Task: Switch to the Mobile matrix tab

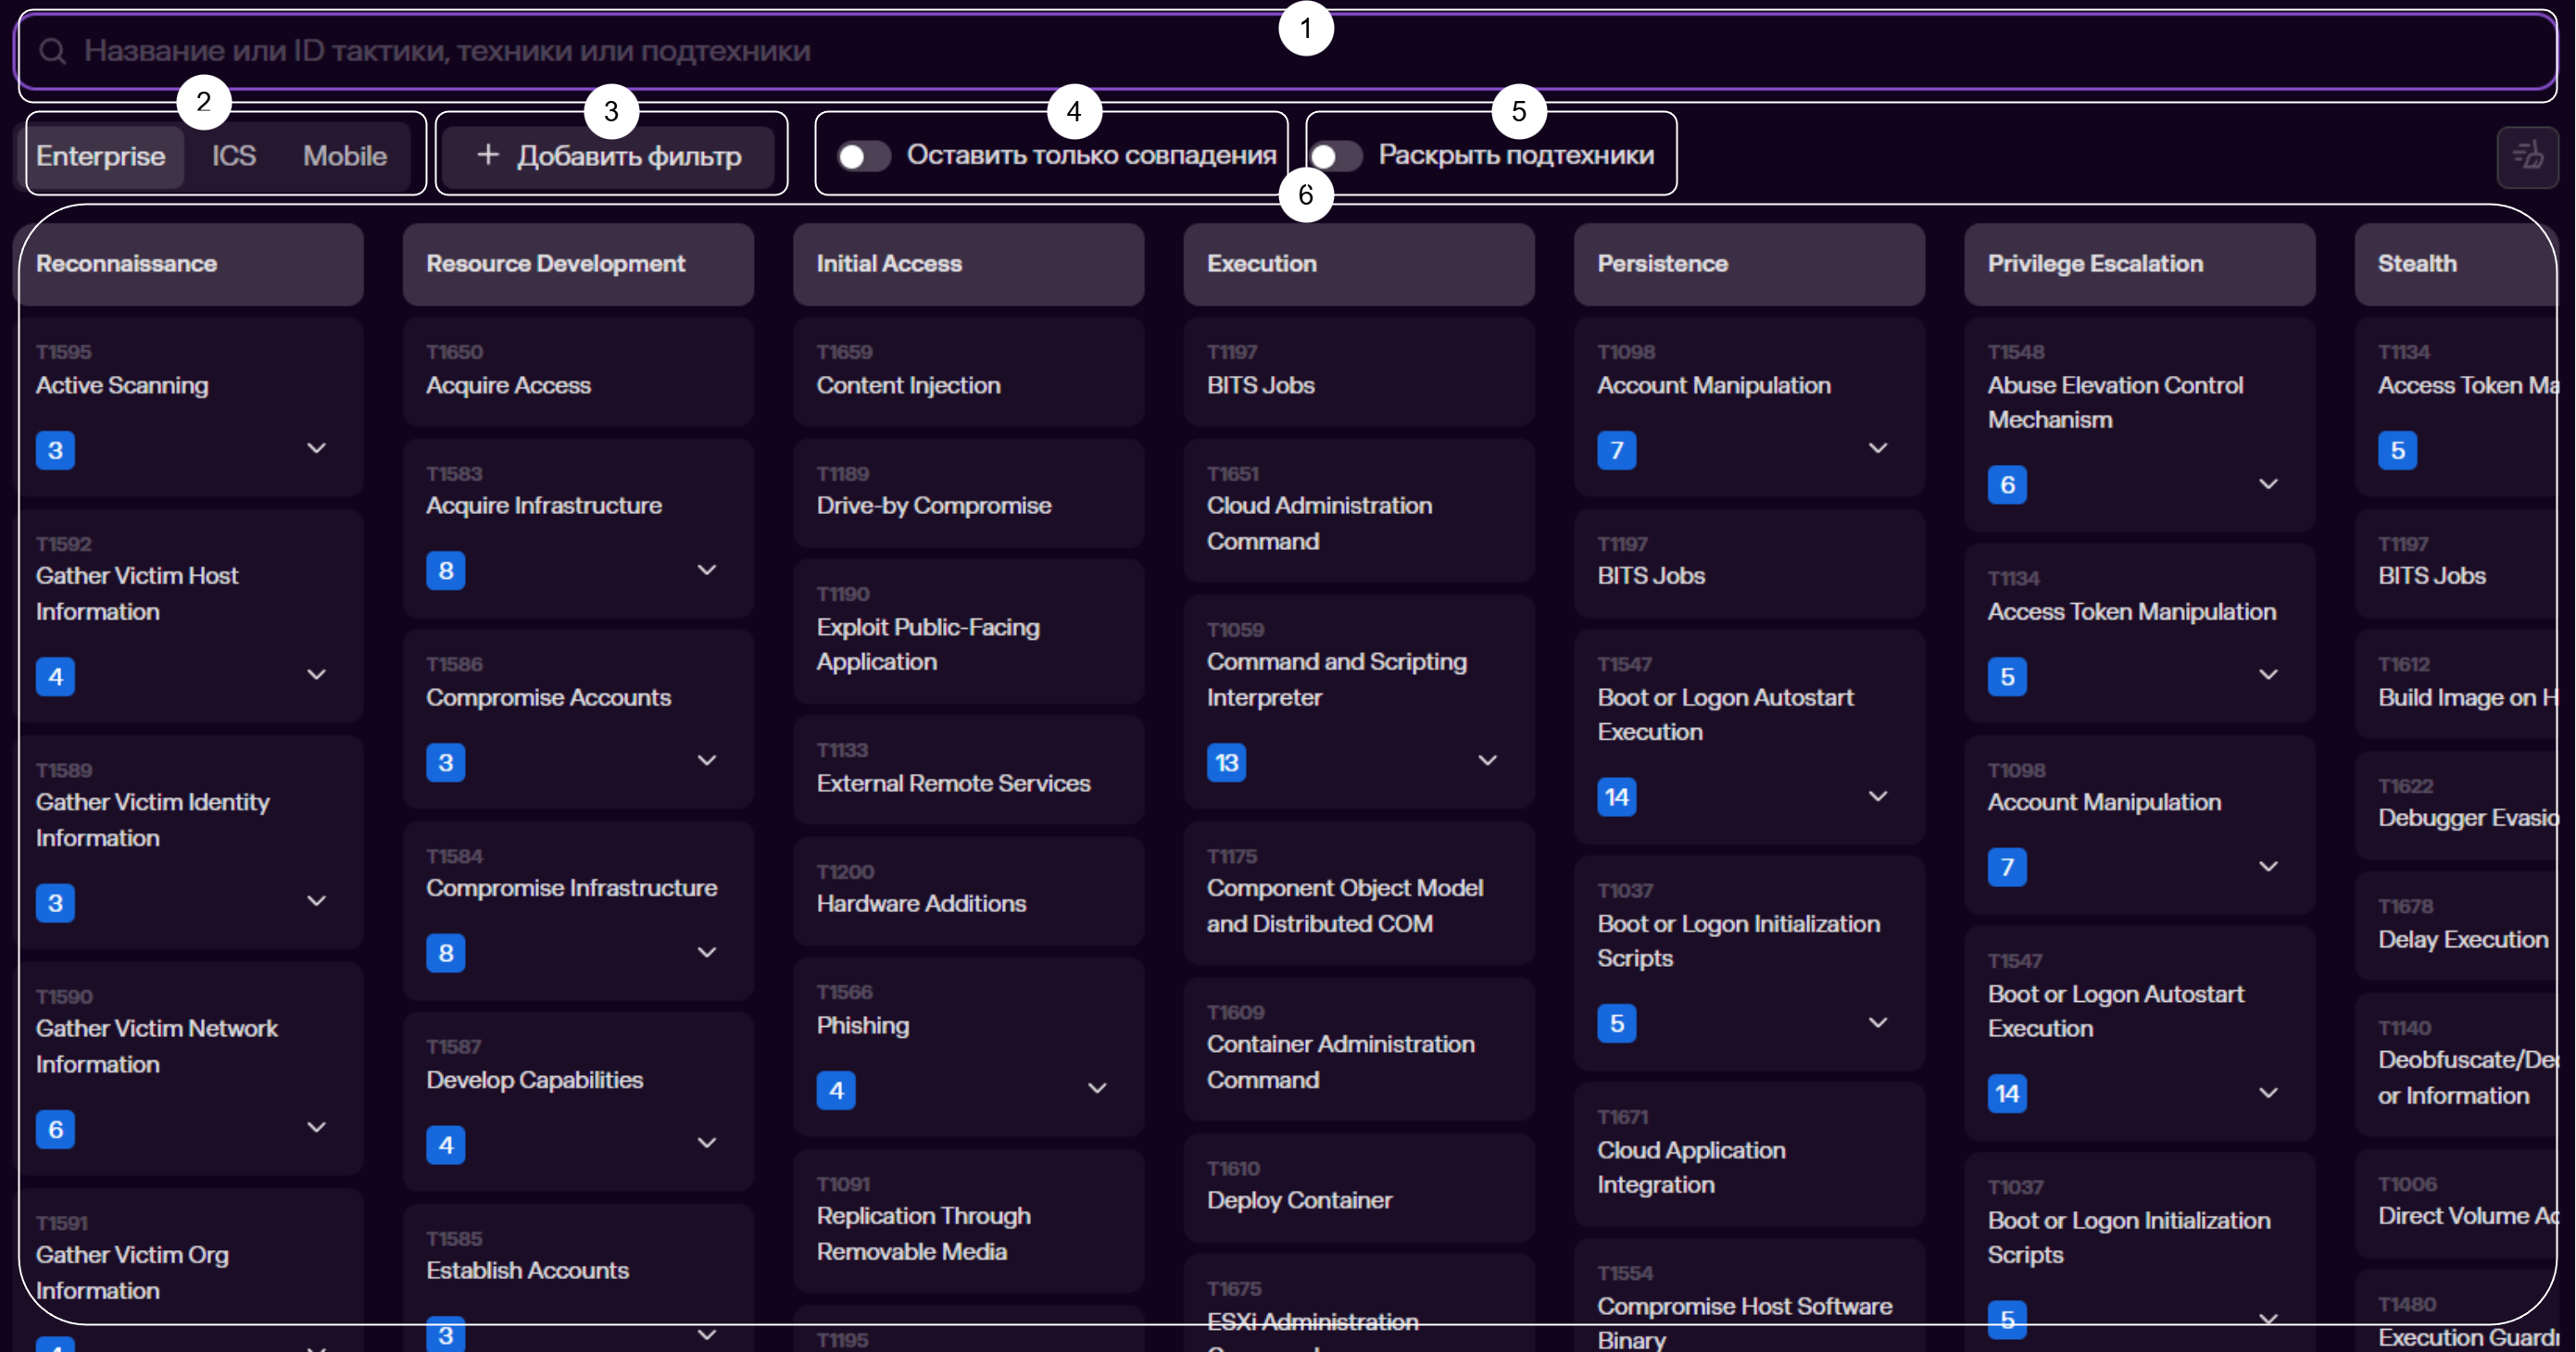Action: tap(345, 156)
